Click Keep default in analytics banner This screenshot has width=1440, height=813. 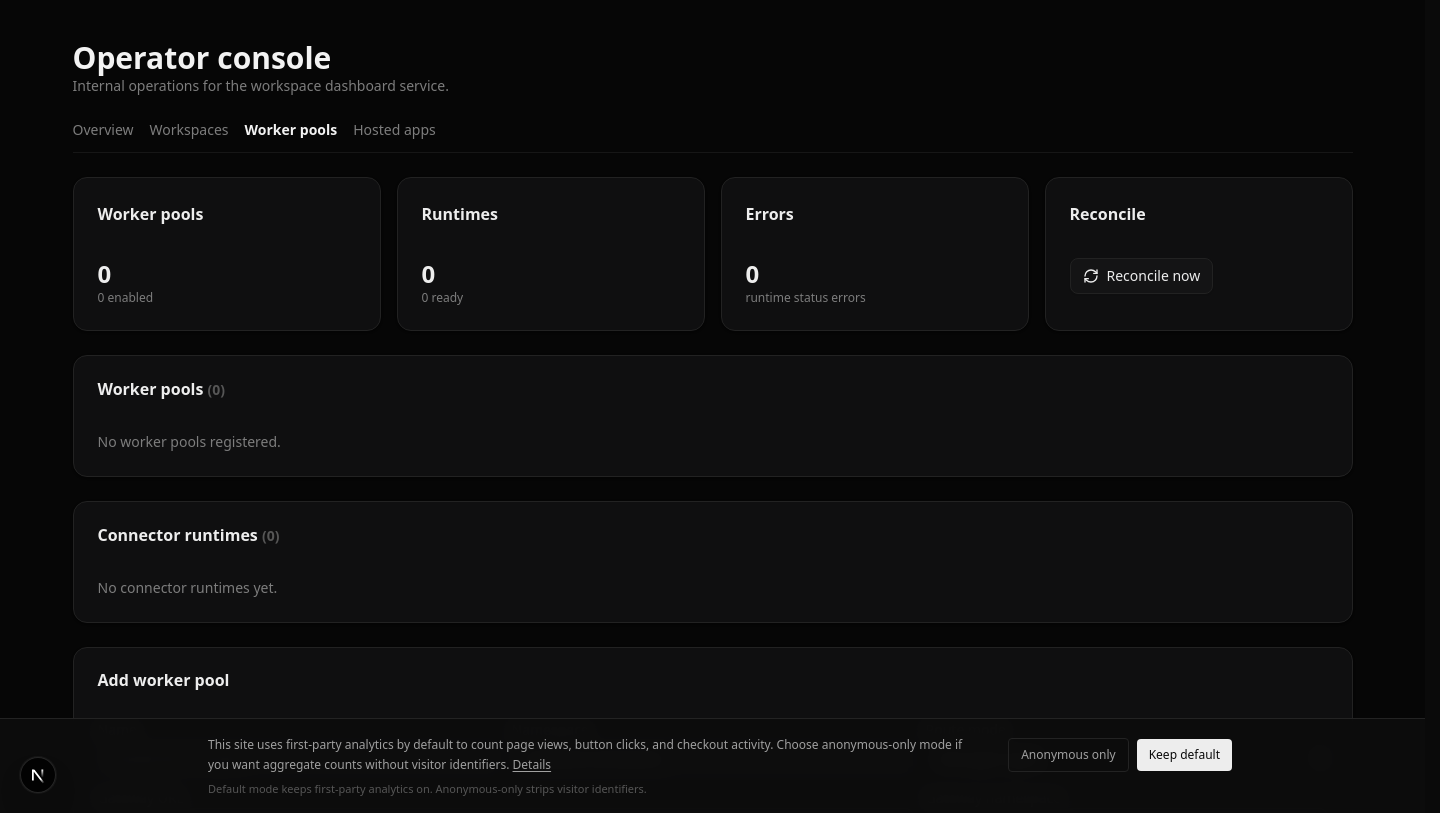click(x=1184, y=755)
